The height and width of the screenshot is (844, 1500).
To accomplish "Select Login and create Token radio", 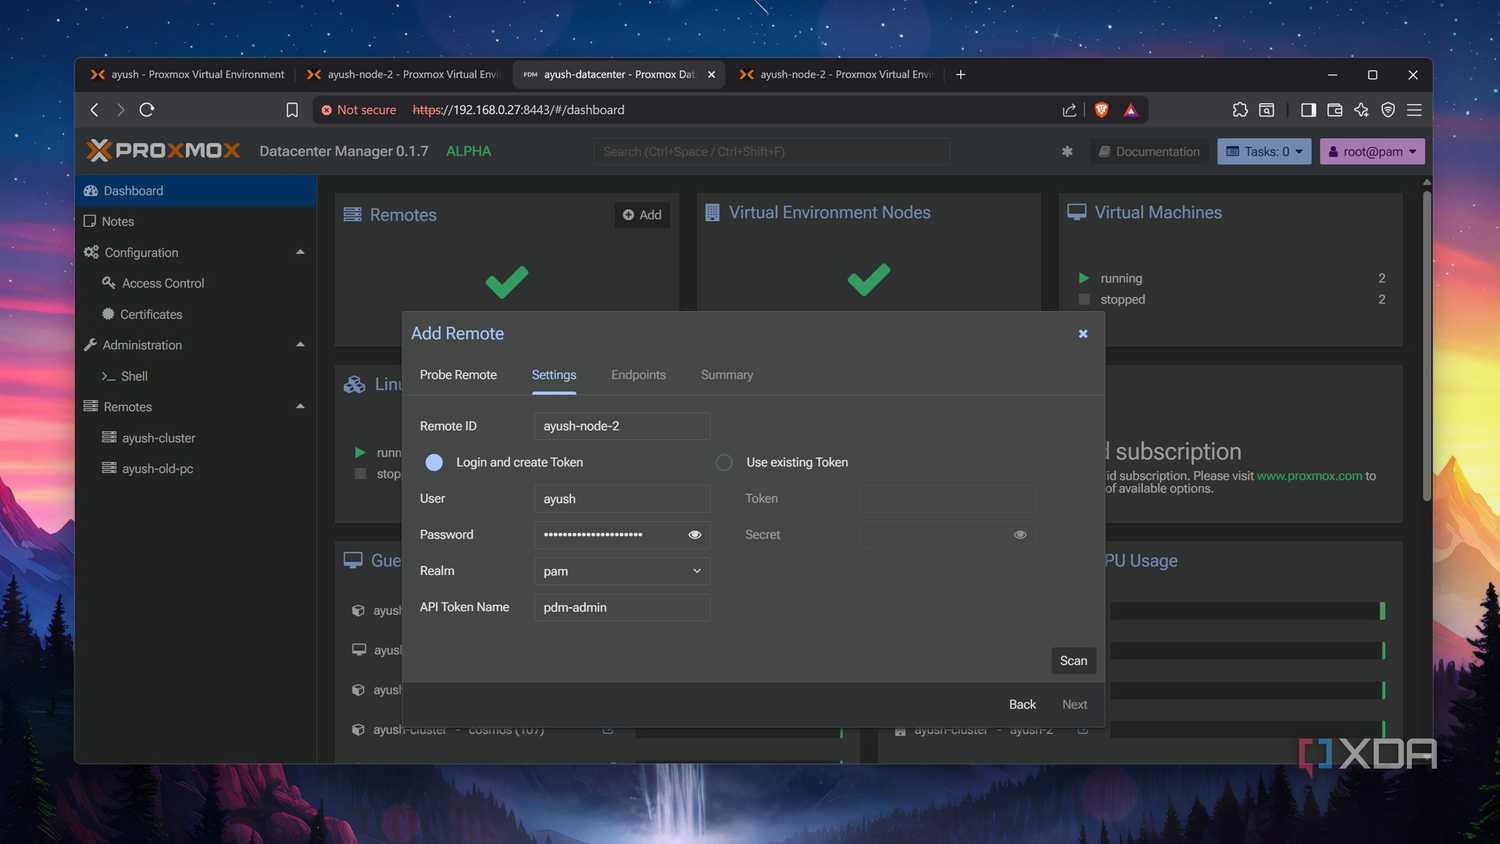I will tap(434, 462).
